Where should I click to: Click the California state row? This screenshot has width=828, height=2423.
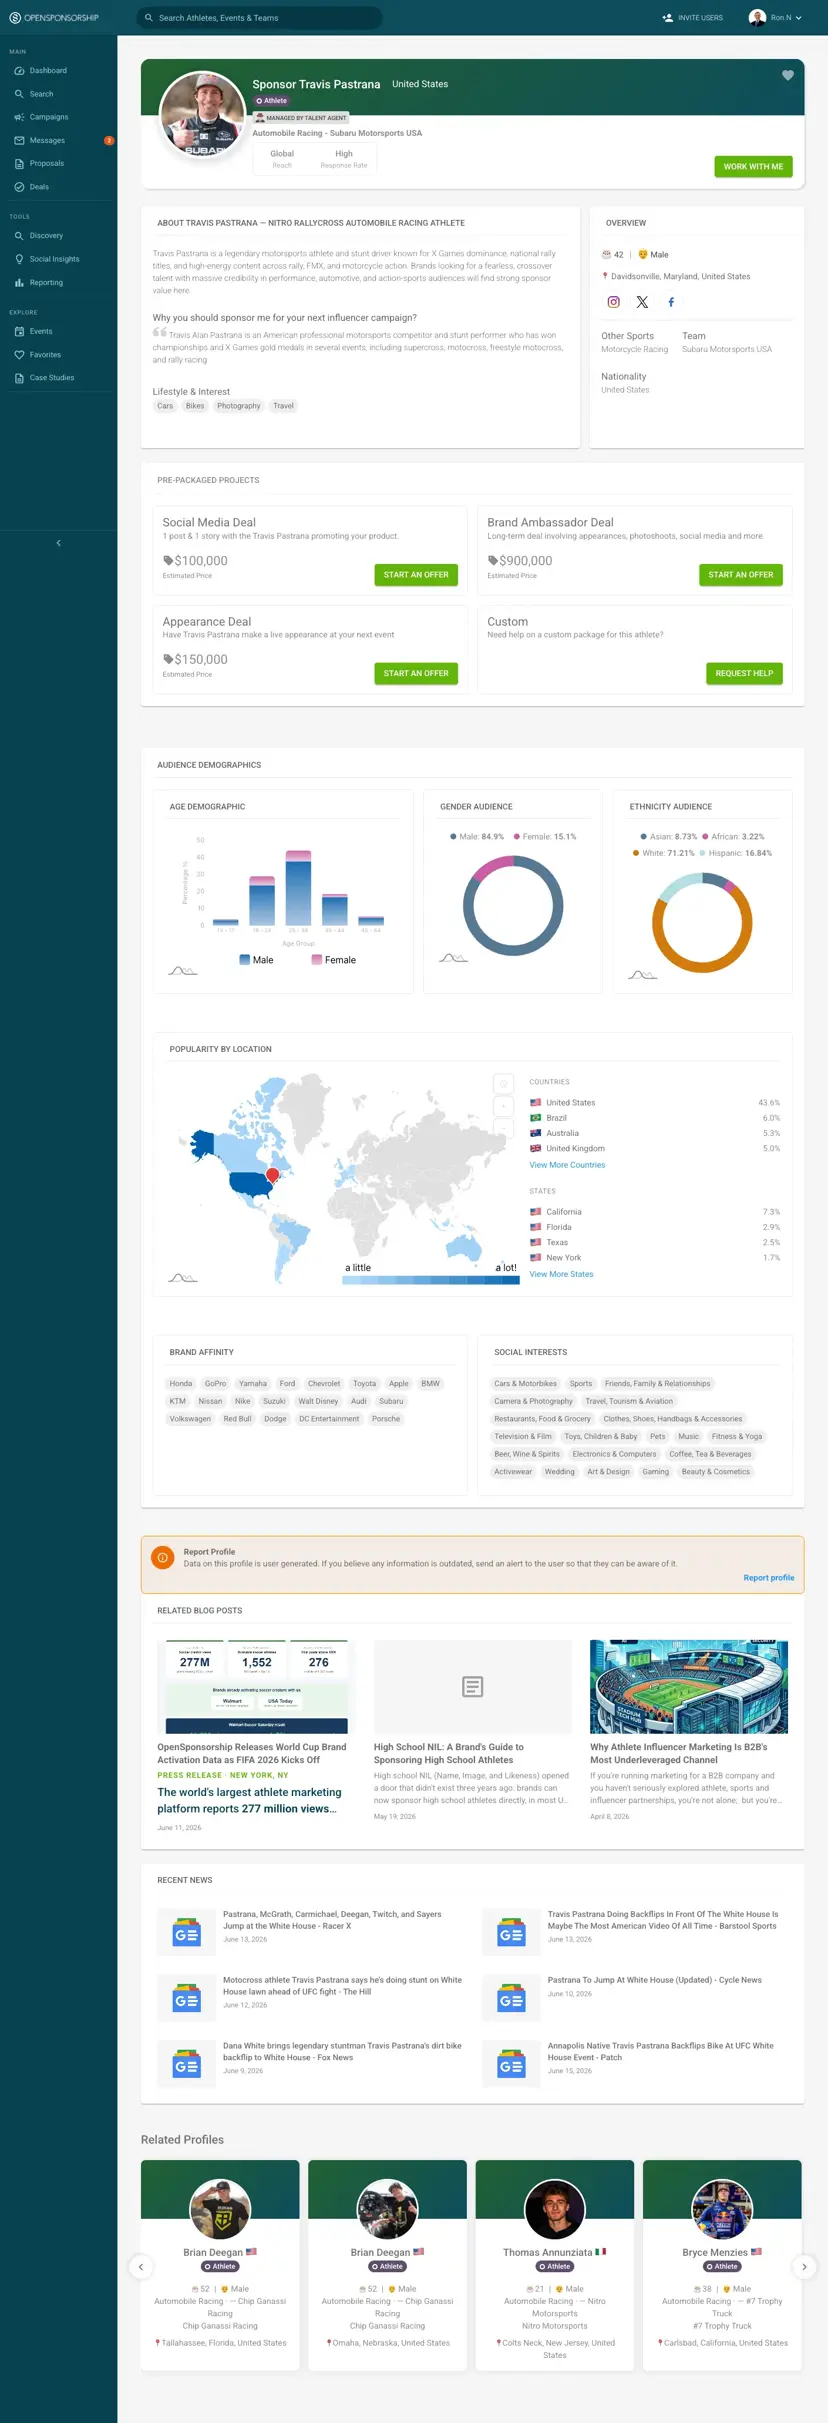[655, 1212]
